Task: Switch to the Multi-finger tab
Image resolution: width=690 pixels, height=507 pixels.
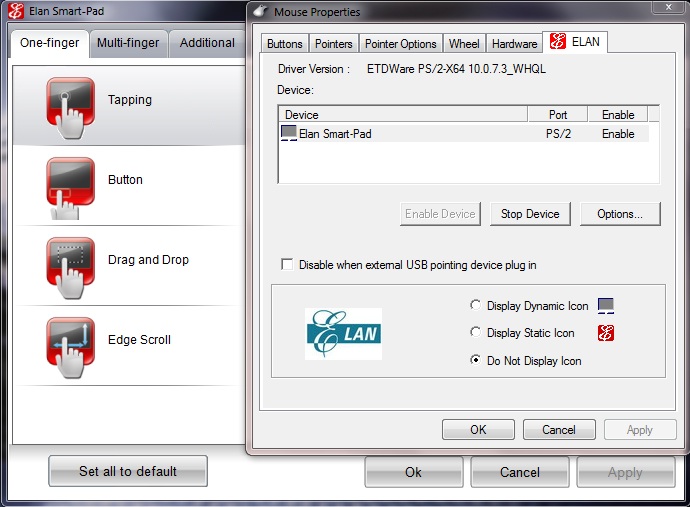Action: coord(128,43)
